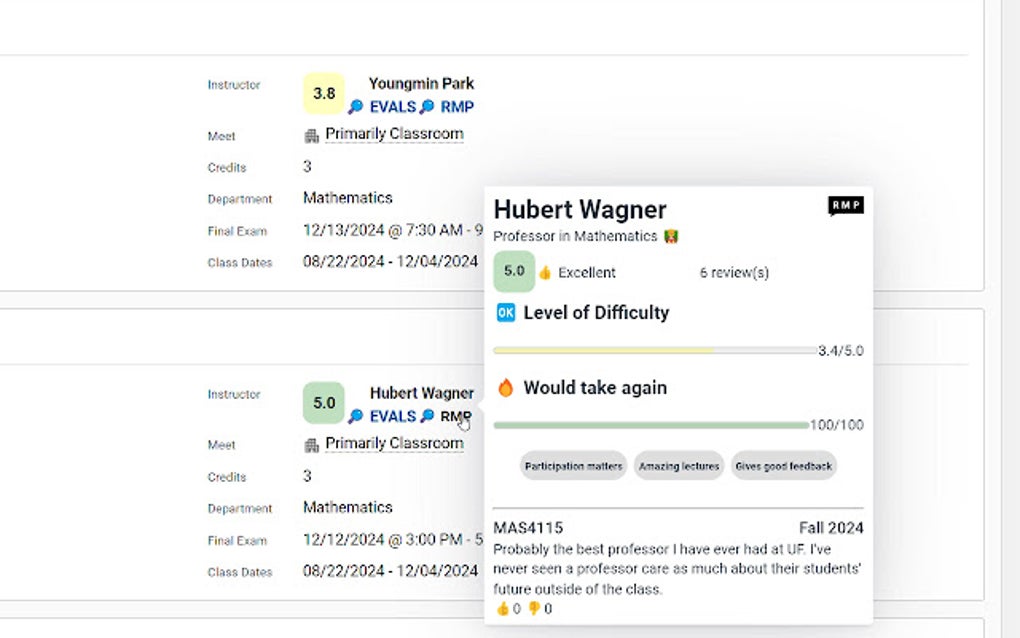Click the RMP logo in the popup corner
Screen dimensions: 1020x638
pos(846,206)
